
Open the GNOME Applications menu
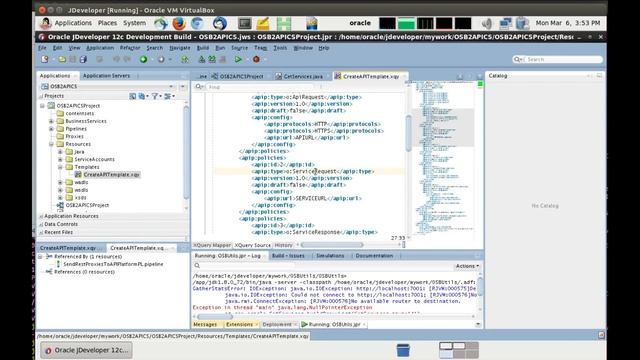pyautogui.click(x=73, y=23)
